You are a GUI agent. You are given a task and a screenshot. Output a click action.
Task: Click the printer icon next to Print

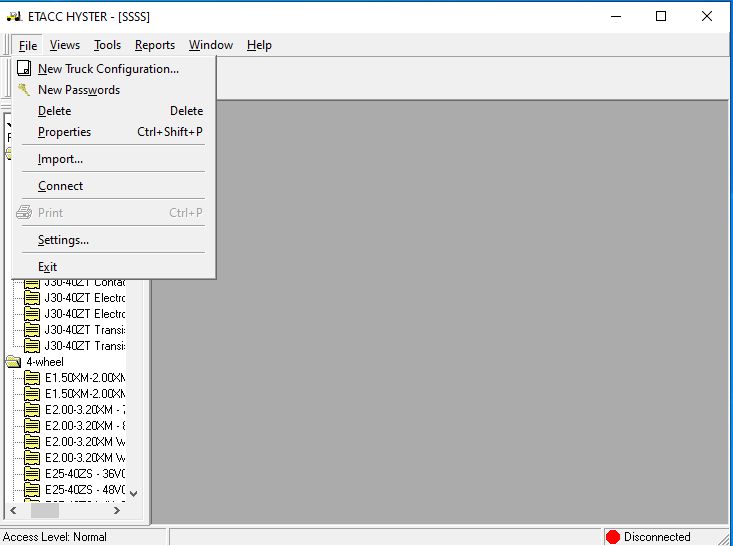[24, 213]
